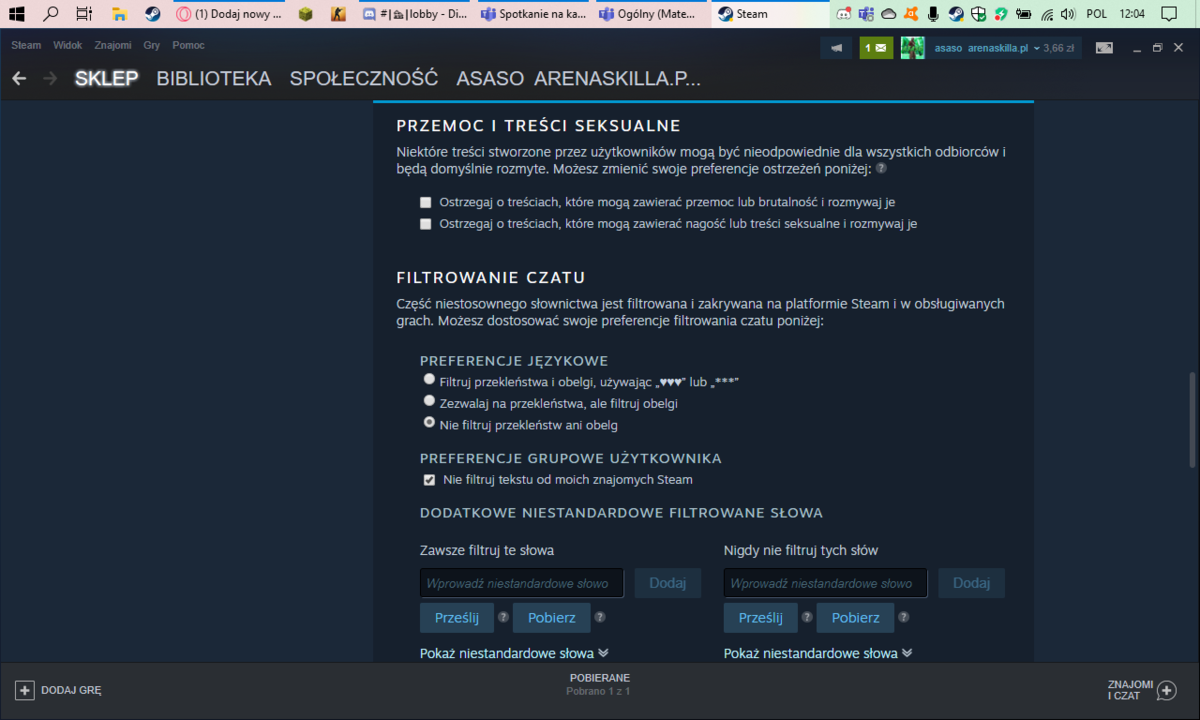The image size is (1200, 720).
Task: Uncheck 'Nie filtruj tekstu od moich znajomych Steam'
Action: click(x=429, y=480)
